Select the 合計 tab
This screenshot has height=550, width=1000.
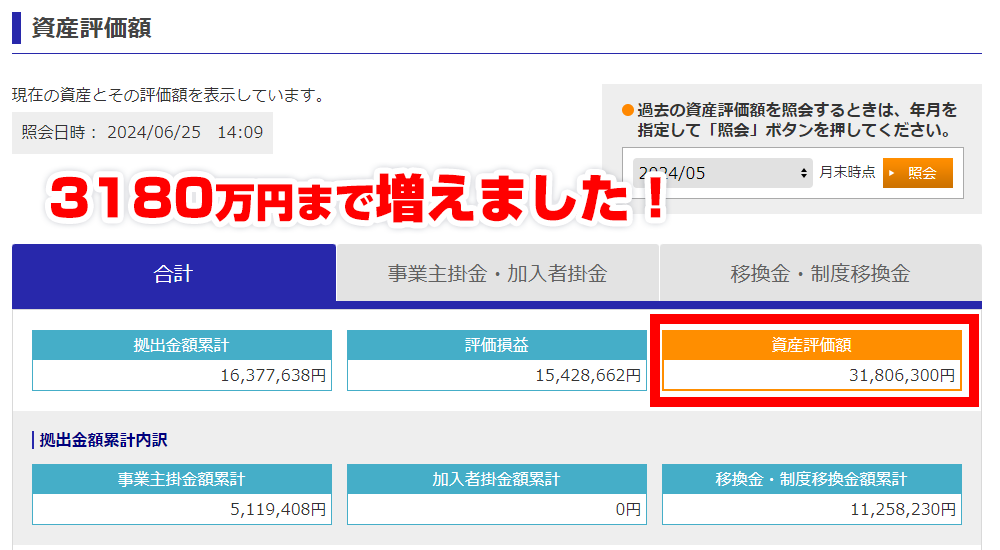(x=173, y=273)
